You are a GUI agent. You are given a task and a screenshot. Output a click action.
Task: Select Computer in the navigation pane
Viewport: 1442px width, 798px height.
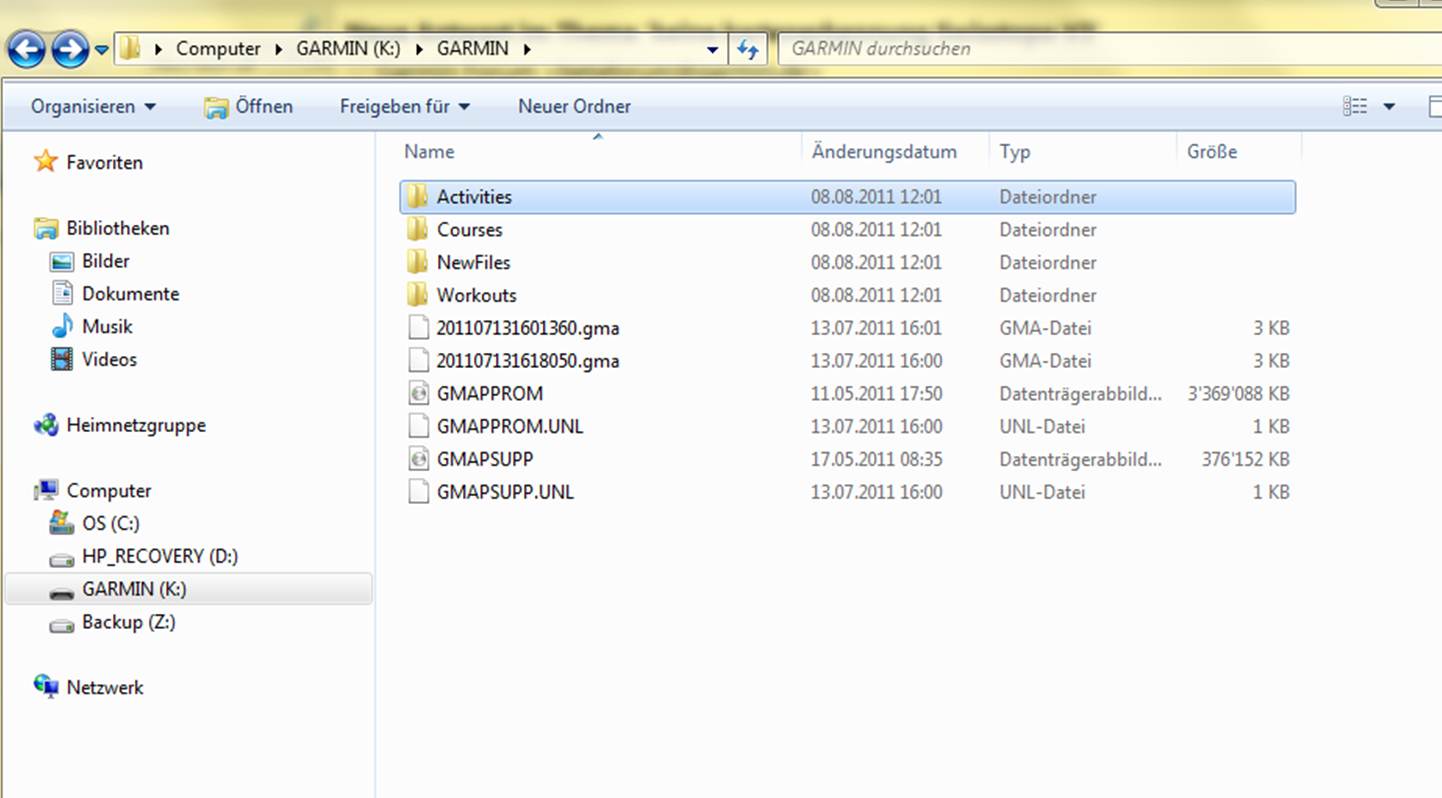(109, 491)
